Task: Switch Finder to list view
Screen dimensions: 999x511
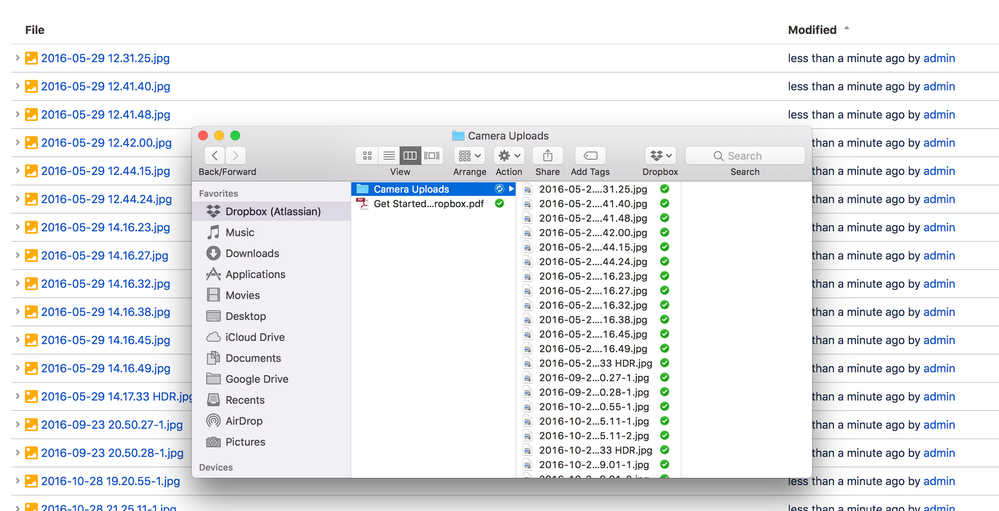Action: [x=389, y=155]
